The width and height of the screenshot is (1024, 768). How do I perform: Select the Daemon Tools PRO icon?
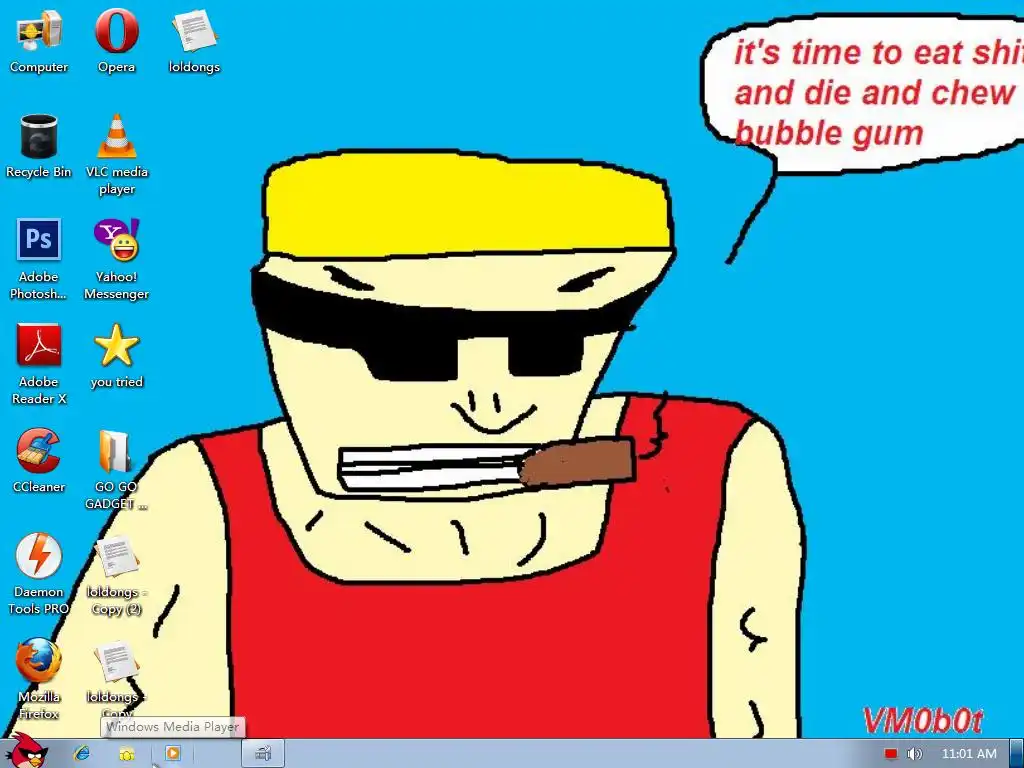pos(39,574)
